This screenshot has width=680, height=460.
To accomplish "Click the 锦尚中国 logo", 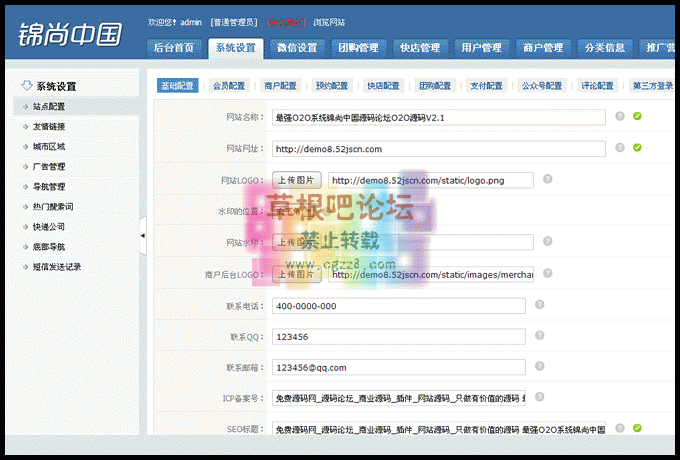I will [x=70, y=35].
